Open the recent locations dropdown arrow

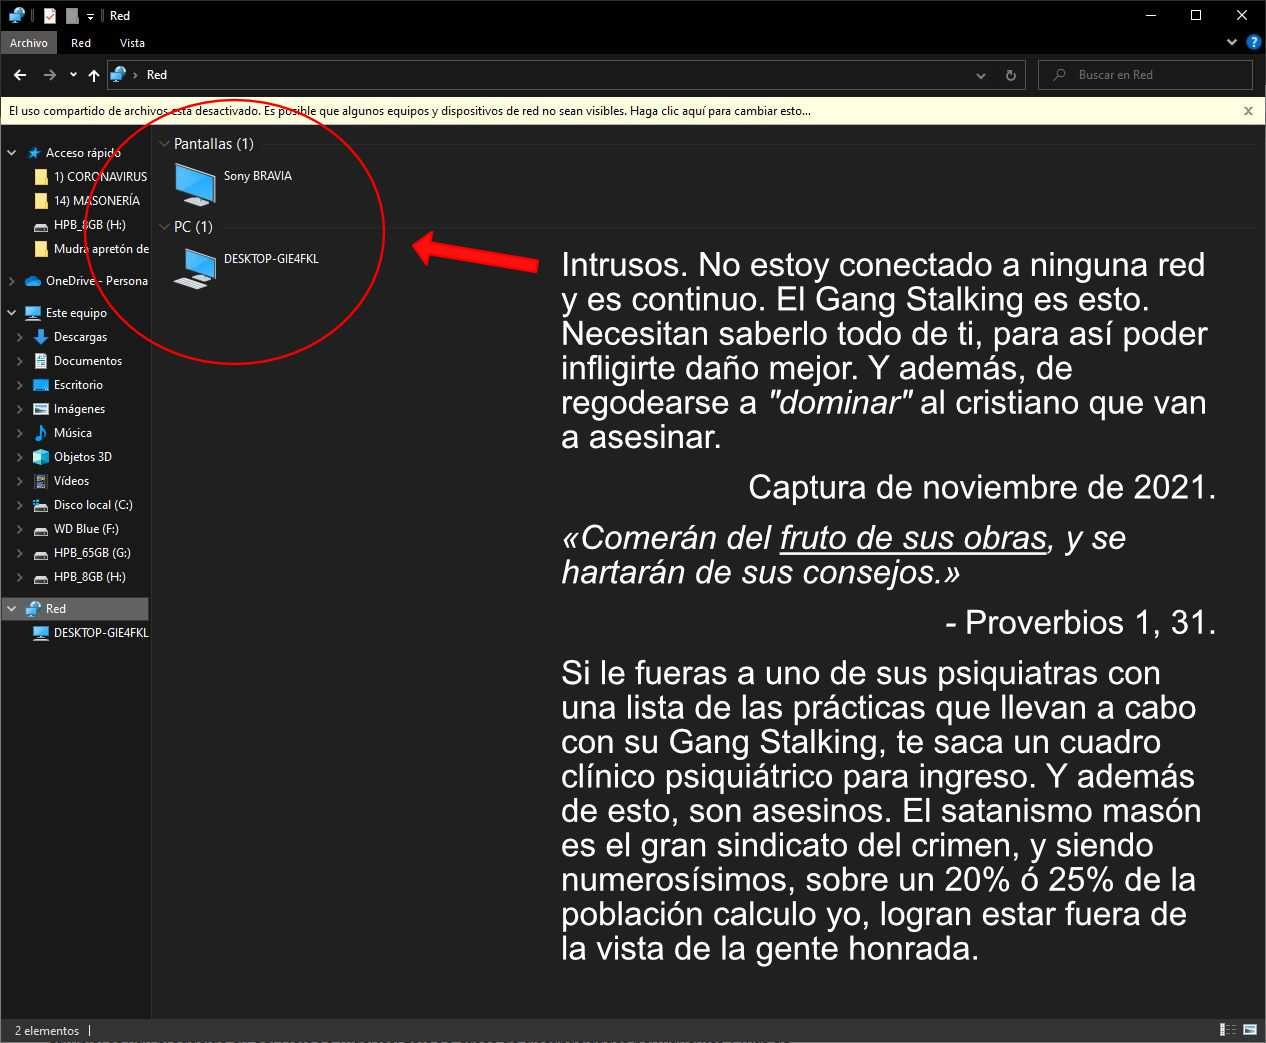click(73, 75)
